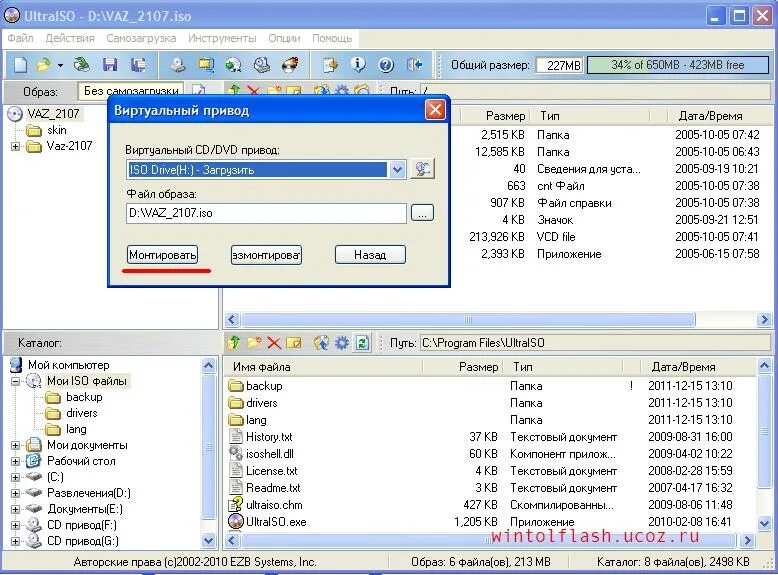The height and width of the screenshot is (575, 778).
Task: Click the Save As toolbar icon
Action: (x=138, y=64)
